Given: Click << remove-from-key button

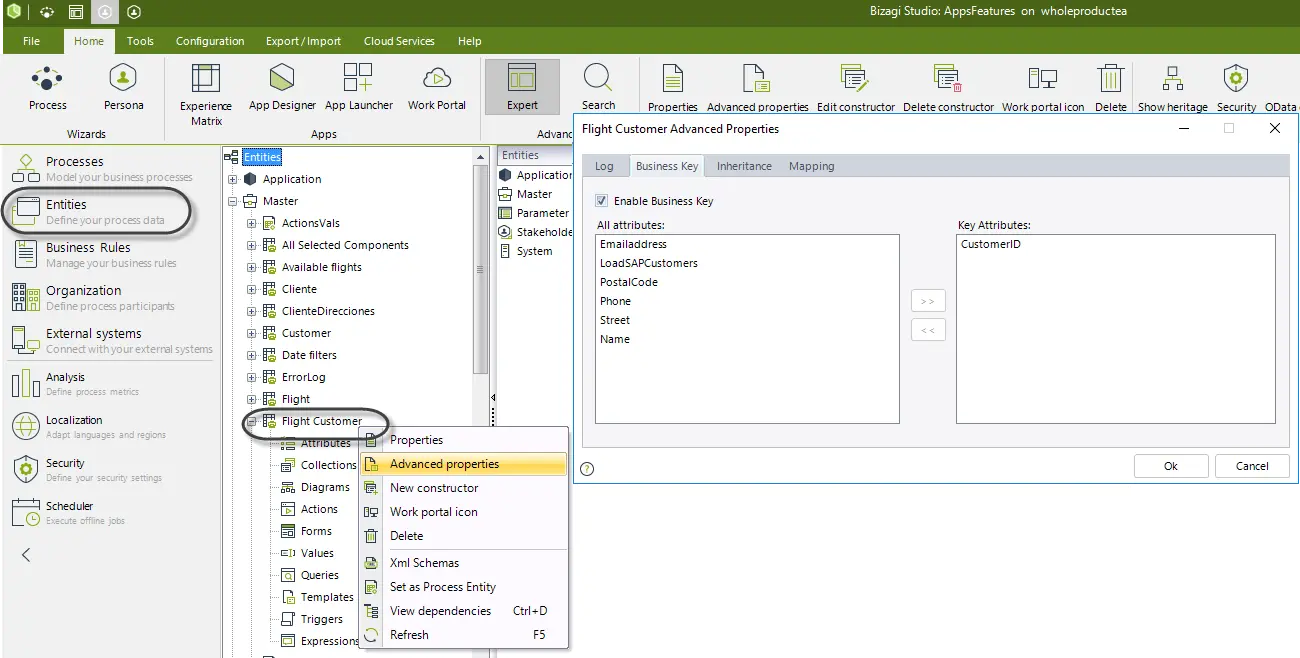Looking at the screenshot, I should click(928, 330).
